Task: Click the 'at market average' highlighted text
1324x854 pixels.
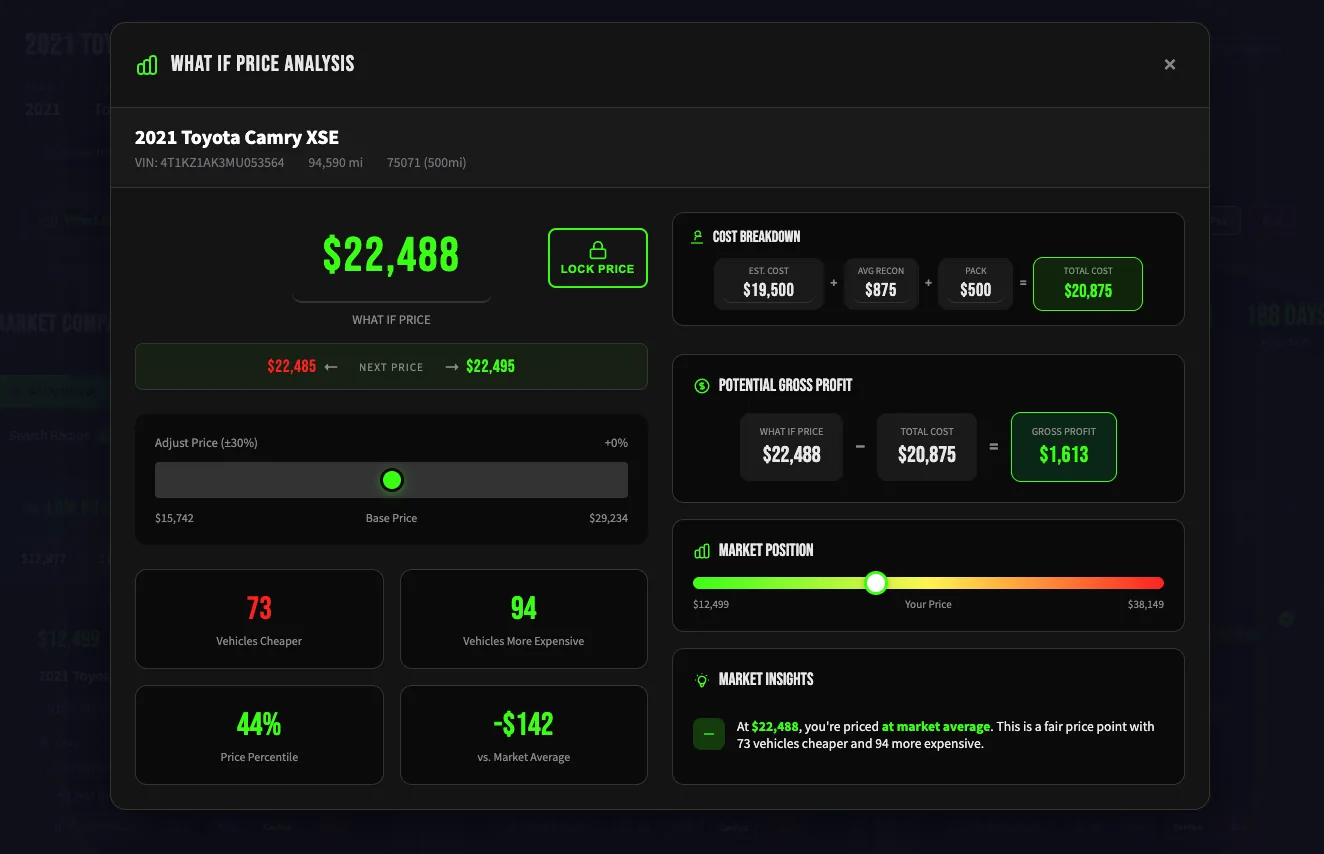Action: (936, 727)
